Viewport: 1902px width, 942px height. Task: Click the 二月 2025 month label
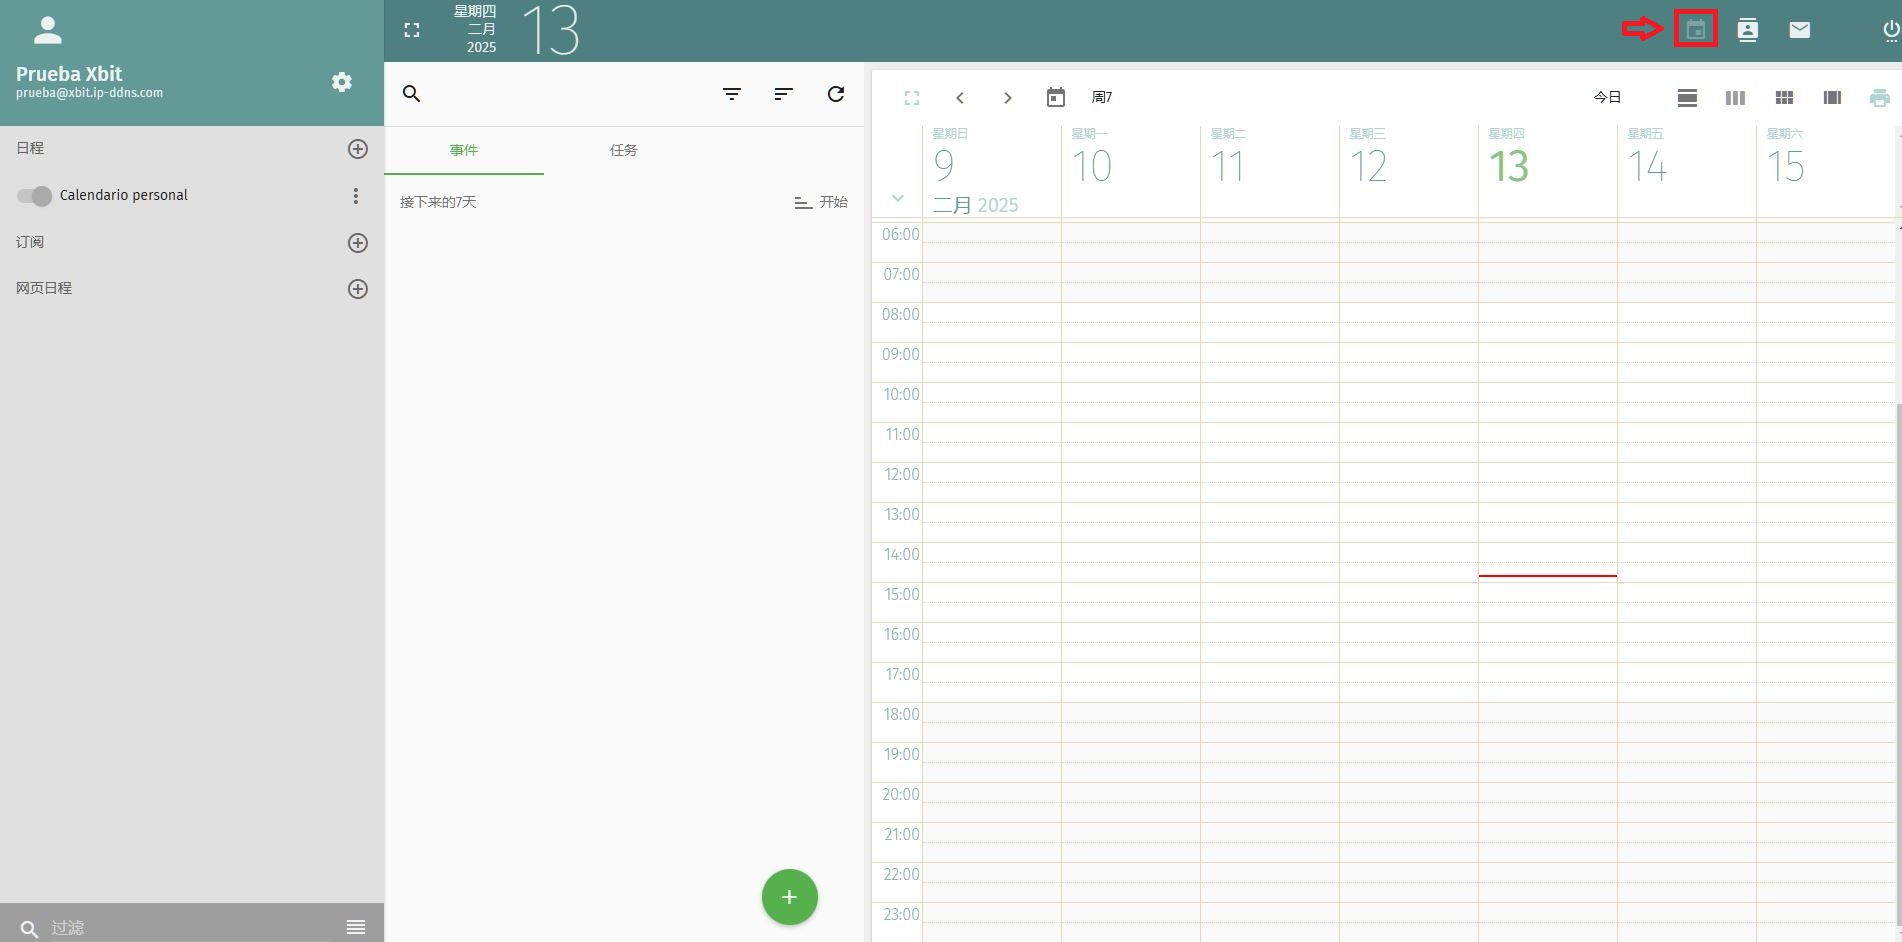pyautogui.click(x=975, y=205)
